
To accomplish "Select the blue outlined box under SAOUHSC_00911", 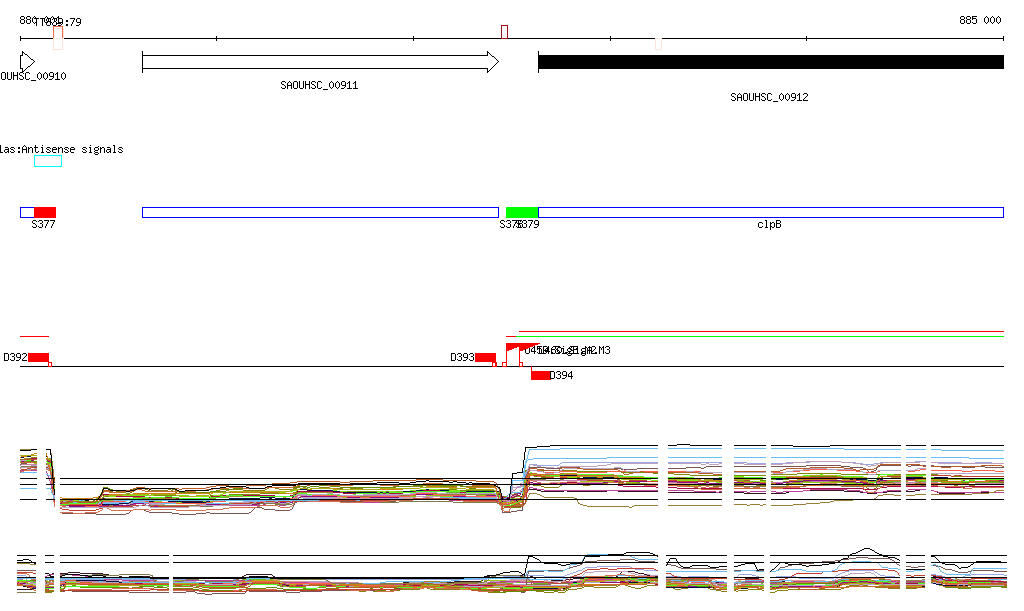I will click(x=320, y=212).
